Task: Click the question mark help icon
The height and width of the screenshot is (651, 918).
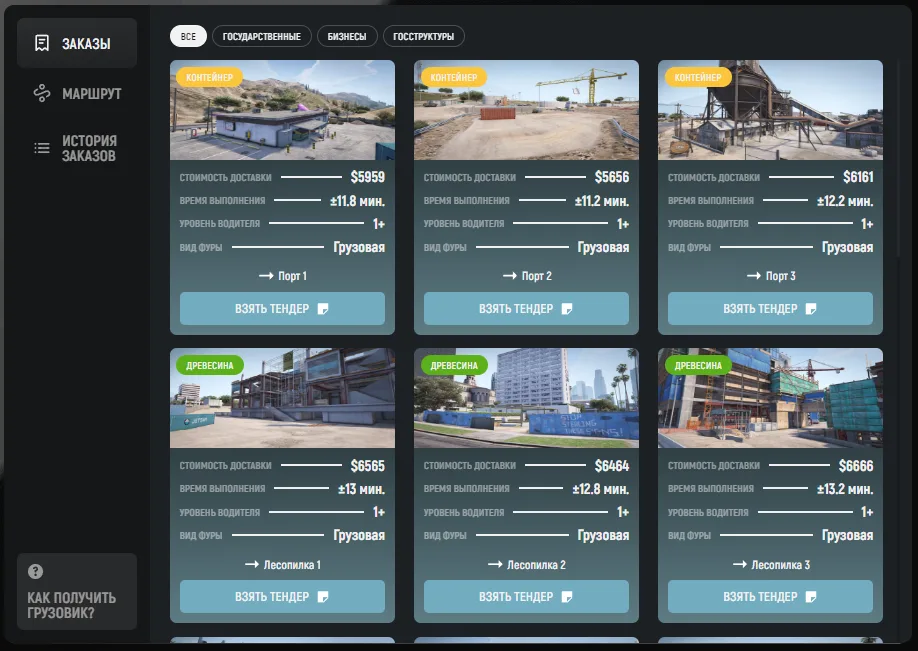Action: click(35, 571)
